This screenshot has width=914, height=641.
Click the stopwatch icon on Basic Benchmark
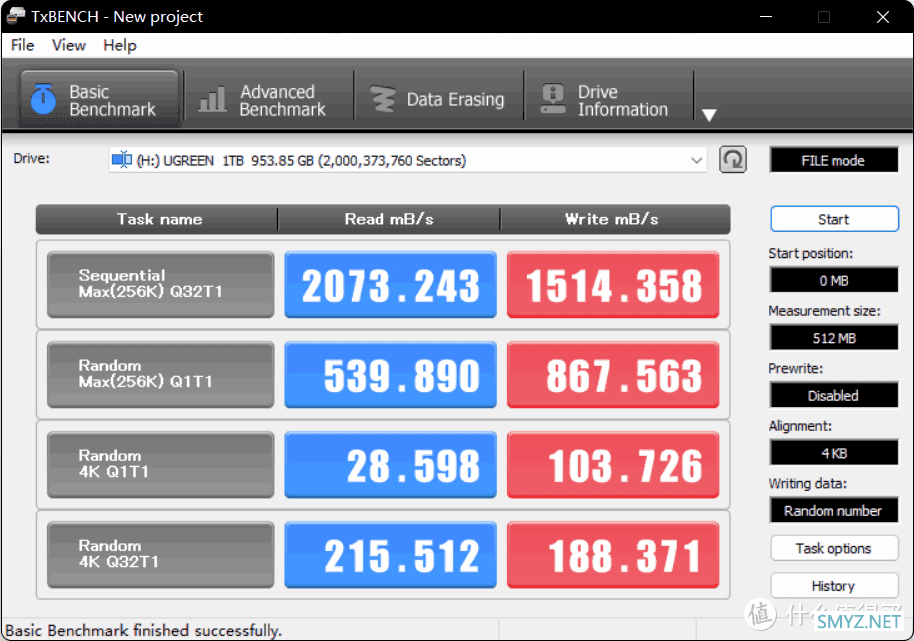tap(43, 98)
